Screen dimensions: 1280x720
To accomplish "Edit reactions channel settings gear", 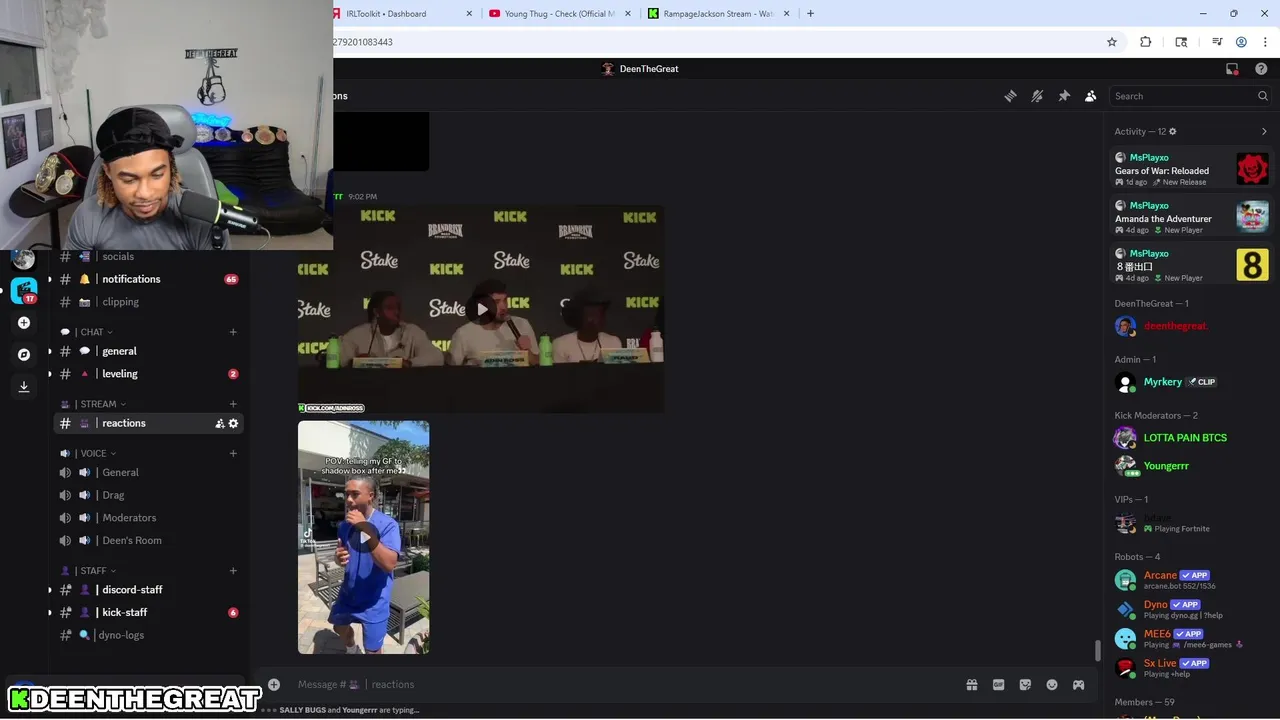I will tap(234, 423).
